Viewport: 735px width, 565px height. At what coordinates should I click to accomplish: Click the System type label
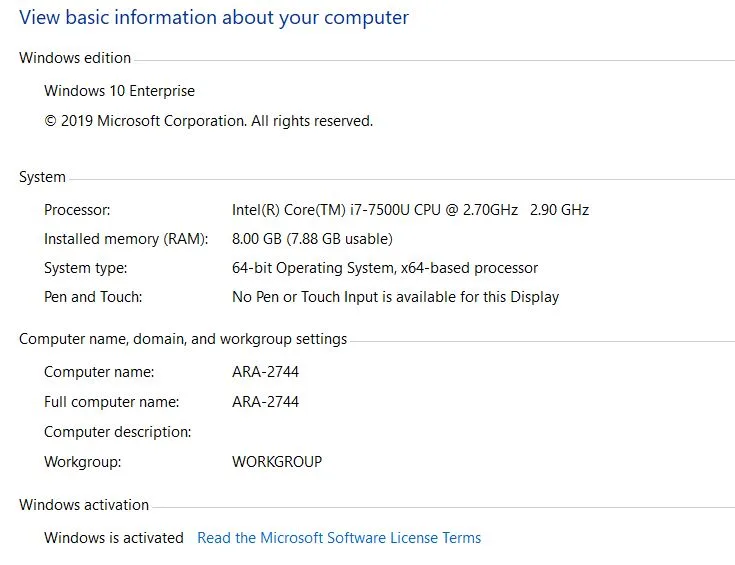(x=85, y=268)
